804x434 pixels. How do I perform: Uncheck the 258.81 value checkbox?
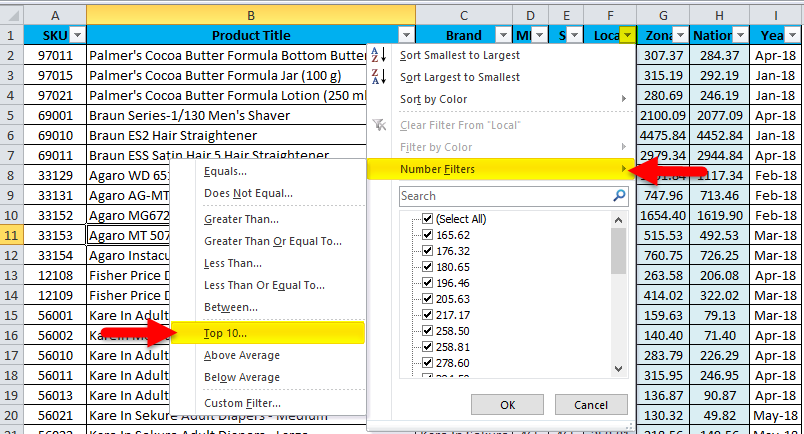coord(428,347)
